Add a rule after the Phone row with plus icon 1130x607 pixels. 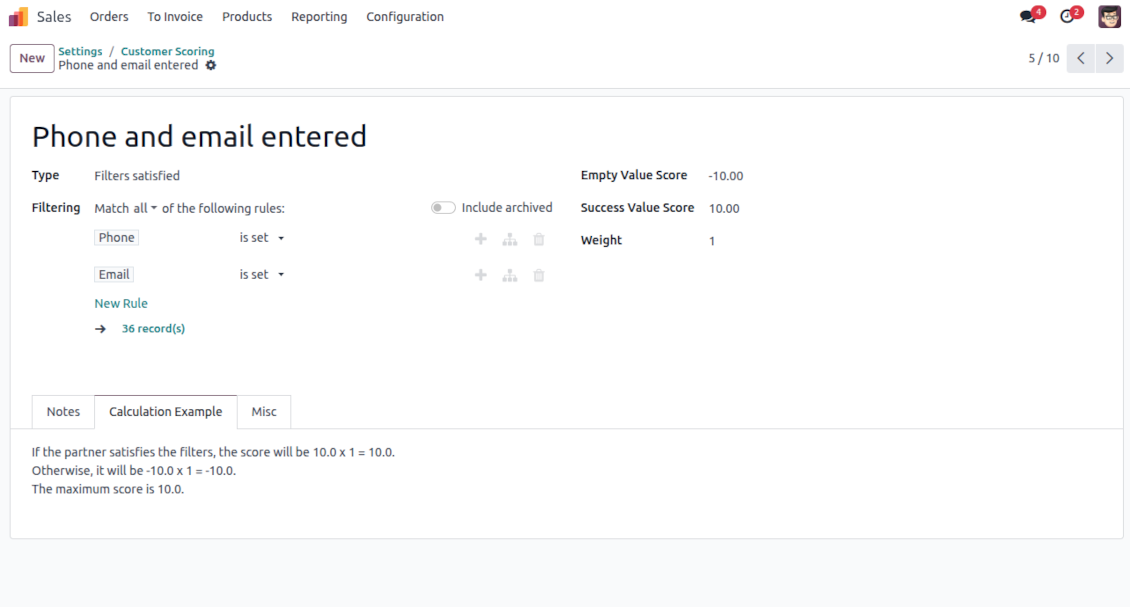[x=481, y=239]
